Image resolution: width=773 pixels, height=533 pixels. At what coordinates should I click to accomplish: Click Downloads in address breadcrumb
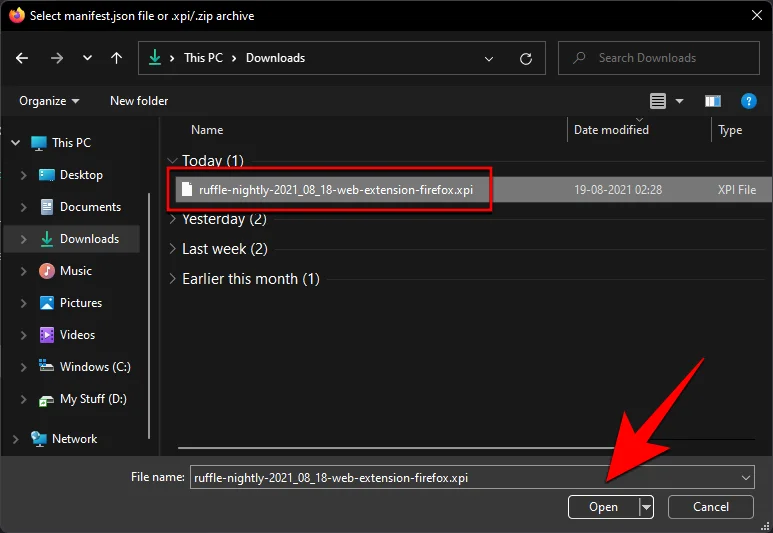[x=275, y=58]
